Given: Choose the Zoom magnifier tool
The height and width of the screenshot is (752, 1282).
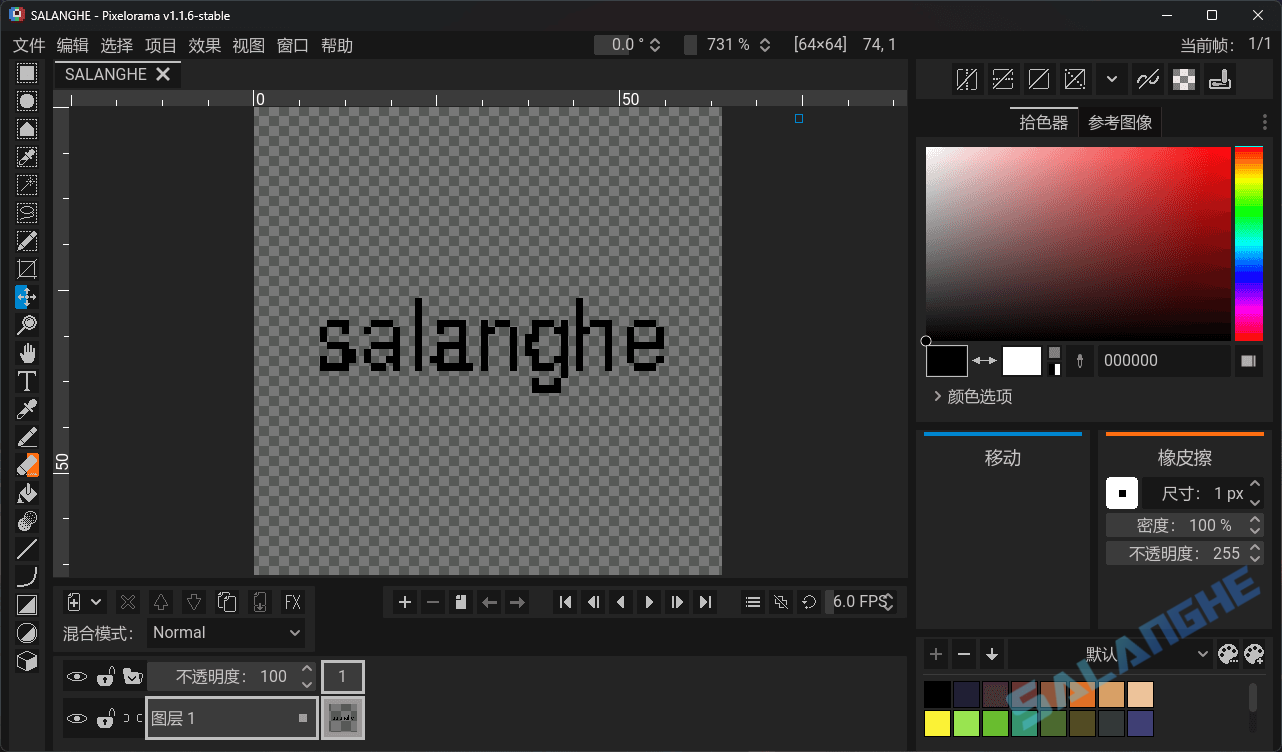Looking at the screenshot, I should pyautogui.click(x=27, y=325).
